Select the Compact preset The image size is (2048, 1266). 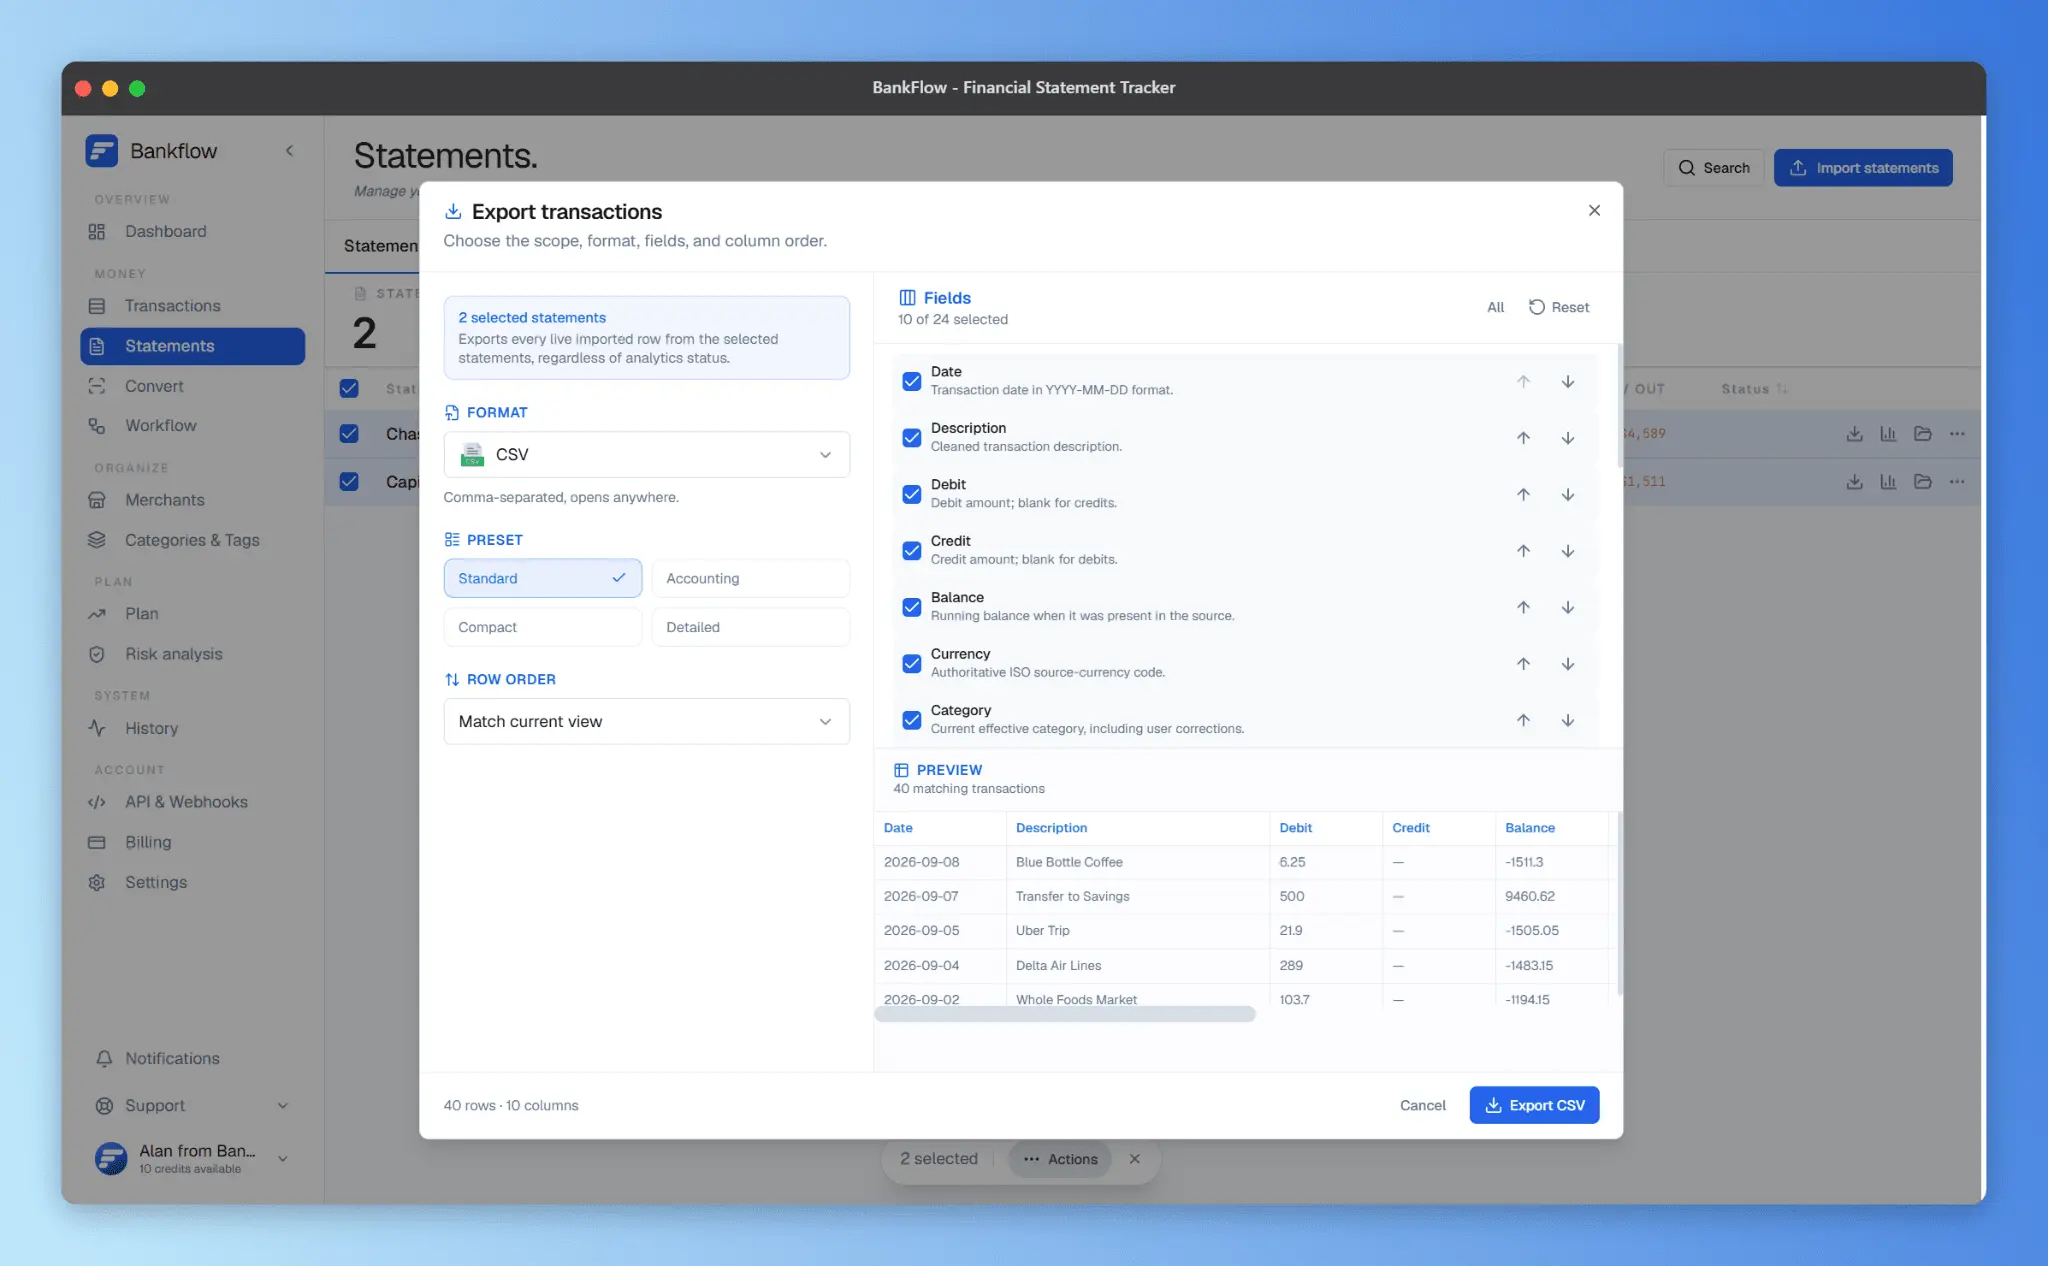click(x=542, y=627)
